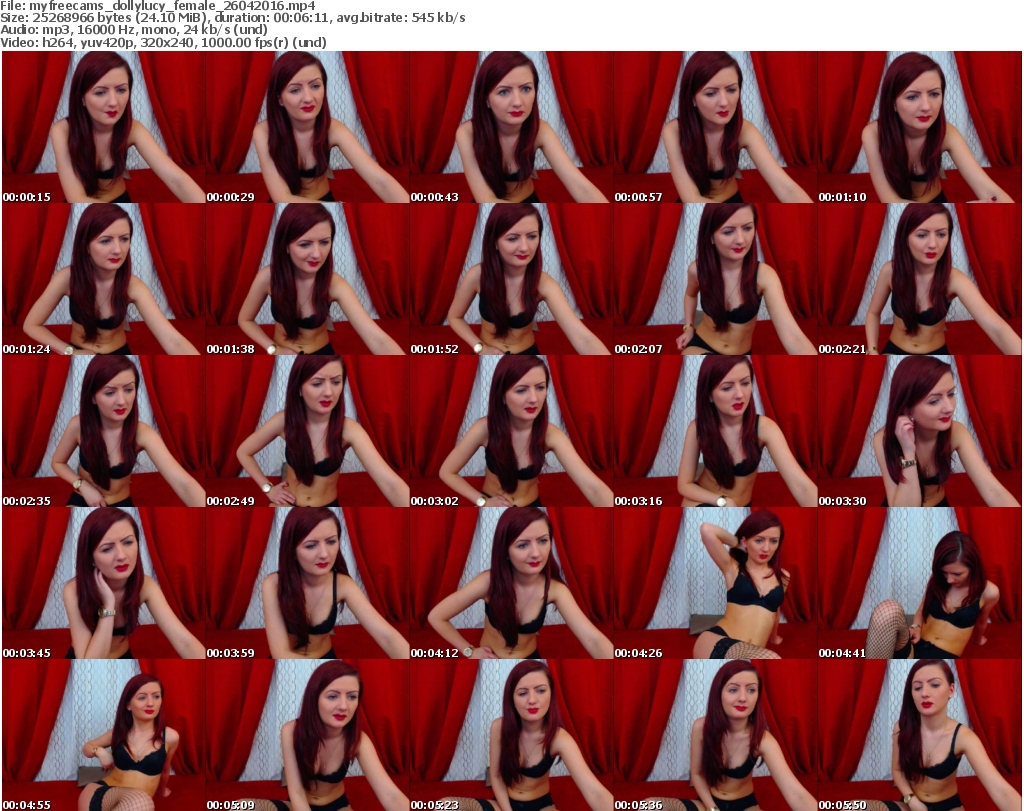
Task: Pick the frame at timestamp 00:03:30
Action: [919, 431]
